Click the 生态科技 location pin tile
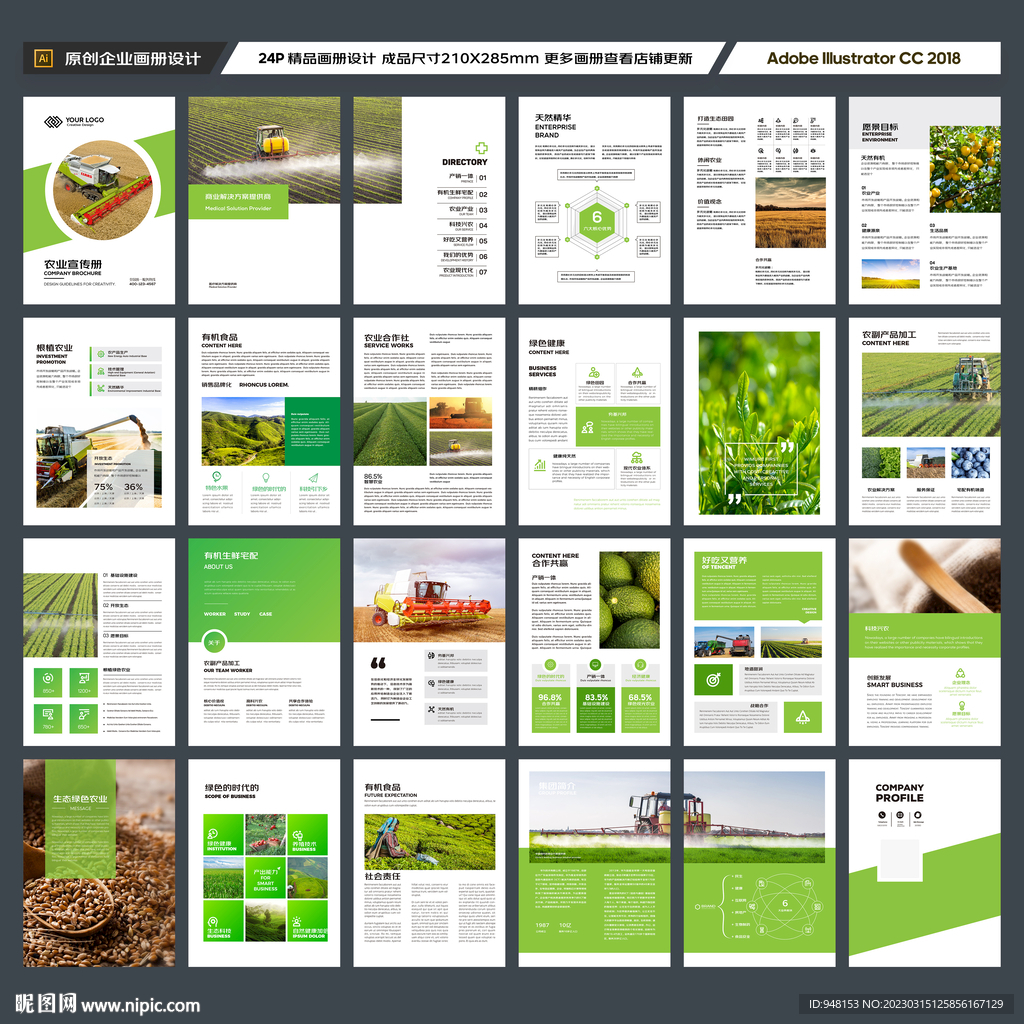The width and height of the screenshot is (1024, 1024). pos(223,921)
